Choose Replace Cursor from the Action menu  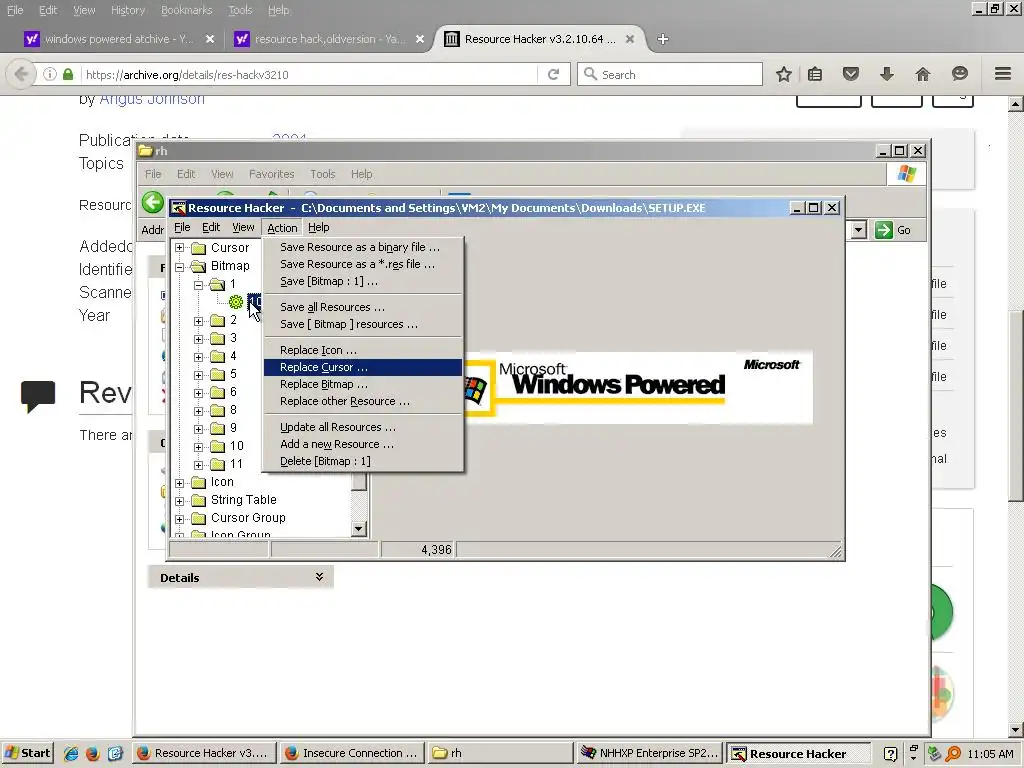[x=362, y=367]
